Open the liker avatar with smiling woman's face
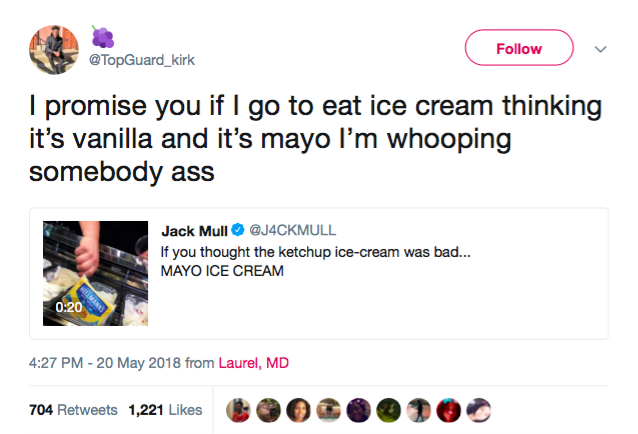638x434 pixels. tap(300, 410)
